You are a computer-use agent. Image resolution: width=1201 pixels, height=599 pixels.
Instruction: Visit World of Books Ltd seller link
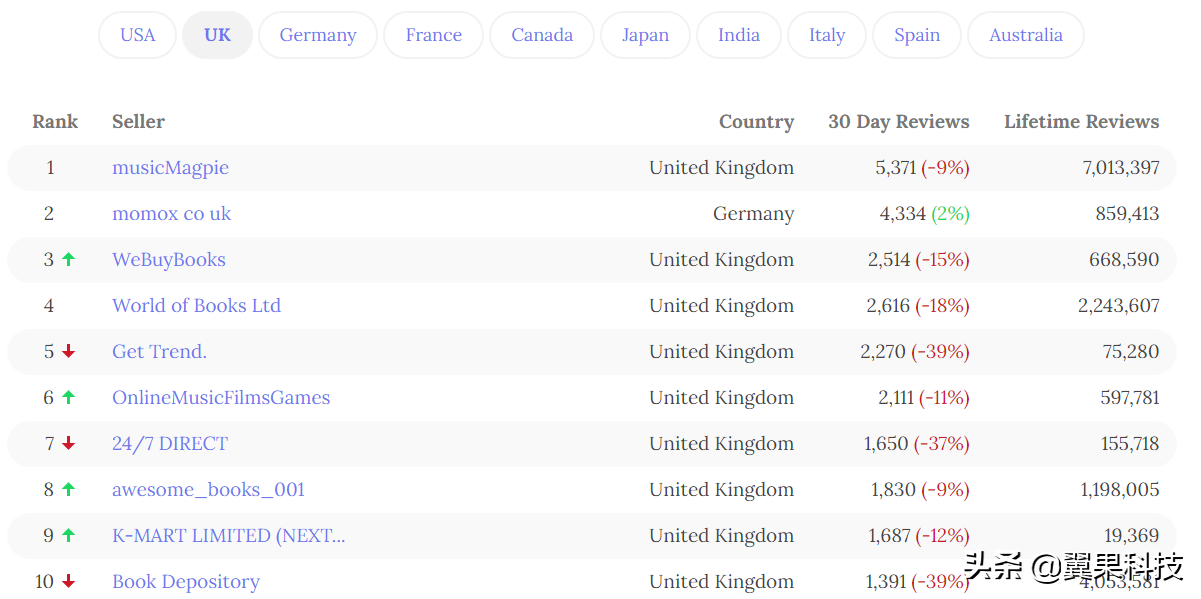coord(196,306)
